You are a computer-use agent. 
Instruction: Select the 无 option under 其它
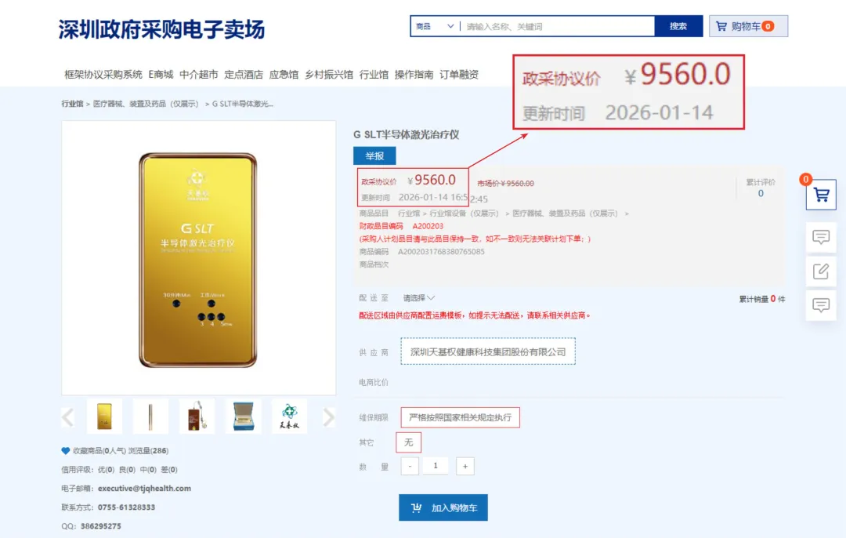408,442
